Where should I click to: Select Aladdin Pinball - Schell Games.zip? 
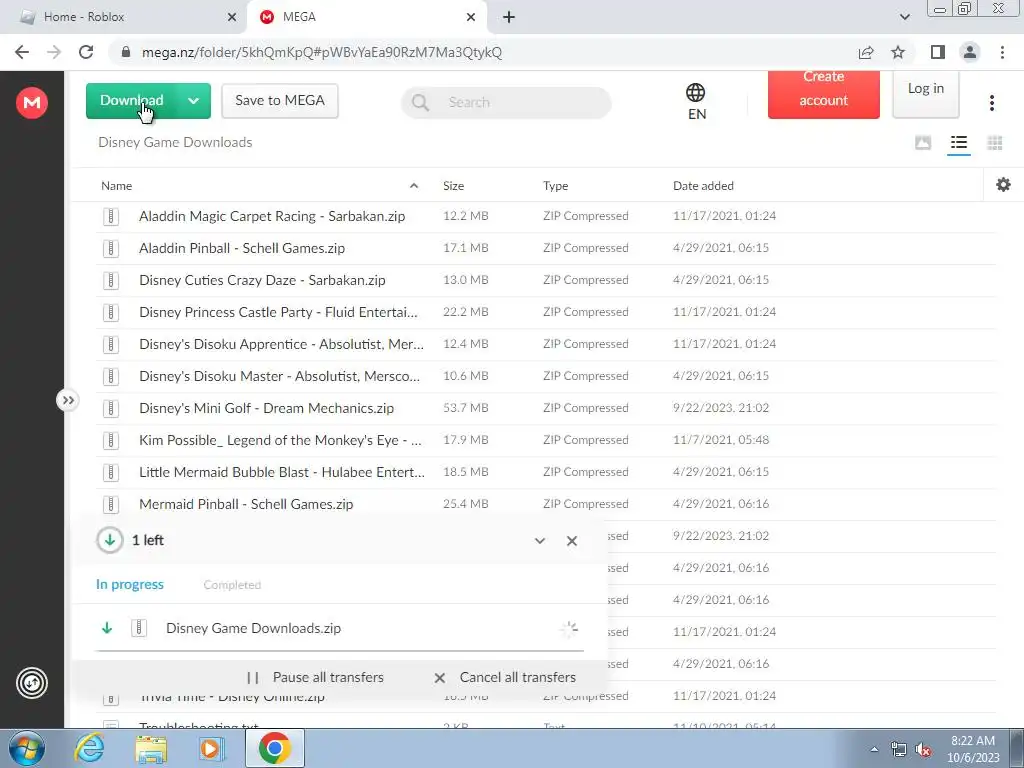pos(546,248)
